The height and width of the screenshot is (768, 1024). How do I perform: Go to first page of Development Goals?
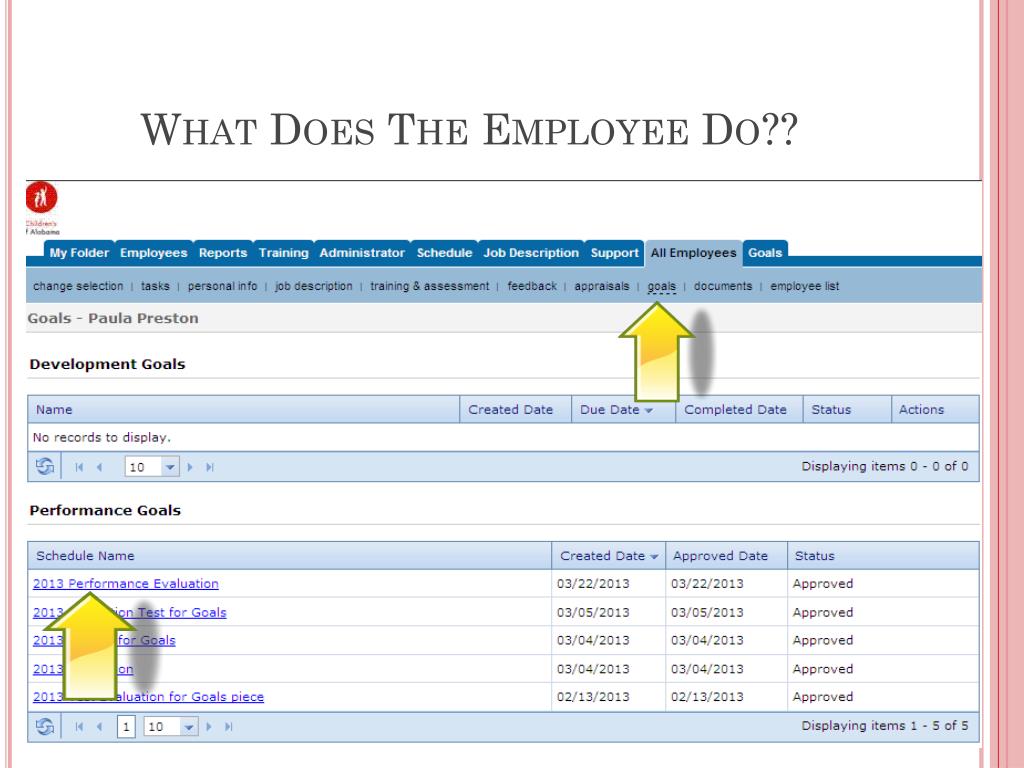point(79,467)
